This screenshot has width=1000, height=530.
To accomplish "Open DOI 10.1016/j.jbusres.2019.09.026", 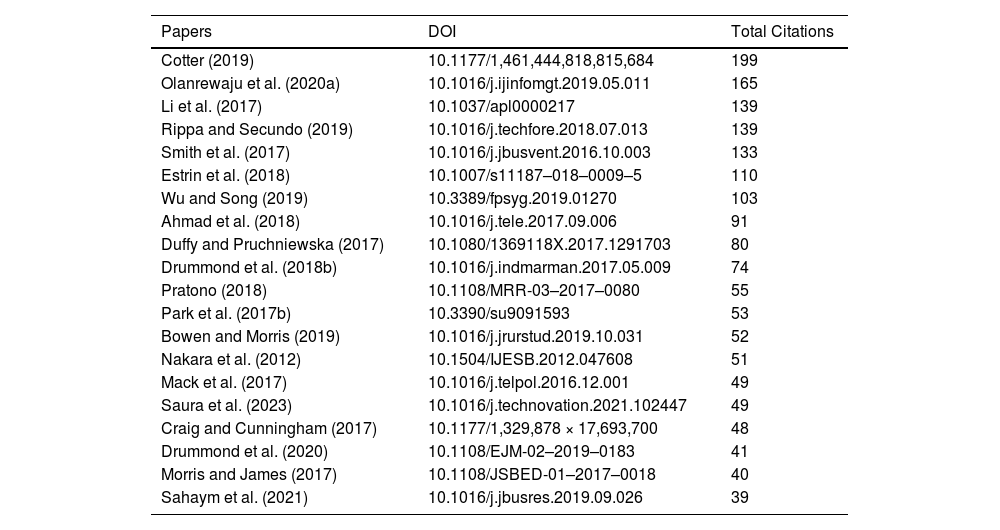I will tap(535, 497).
